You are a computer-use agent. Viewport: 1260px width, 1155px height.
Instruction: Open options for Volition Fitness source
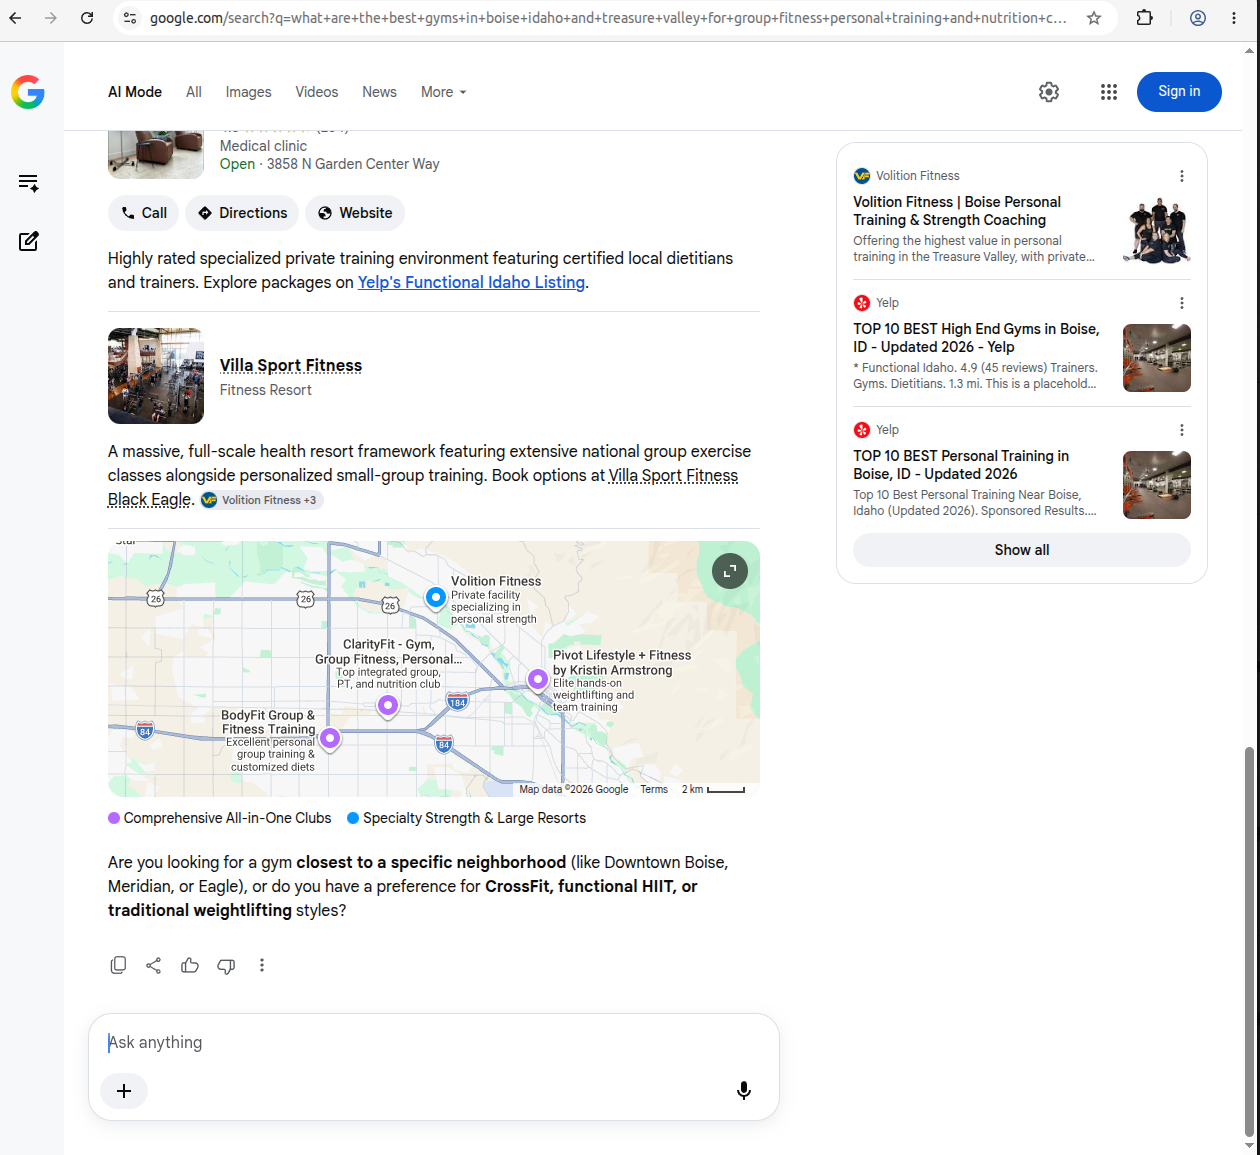pyautogui.click(x=1182, y=176)
